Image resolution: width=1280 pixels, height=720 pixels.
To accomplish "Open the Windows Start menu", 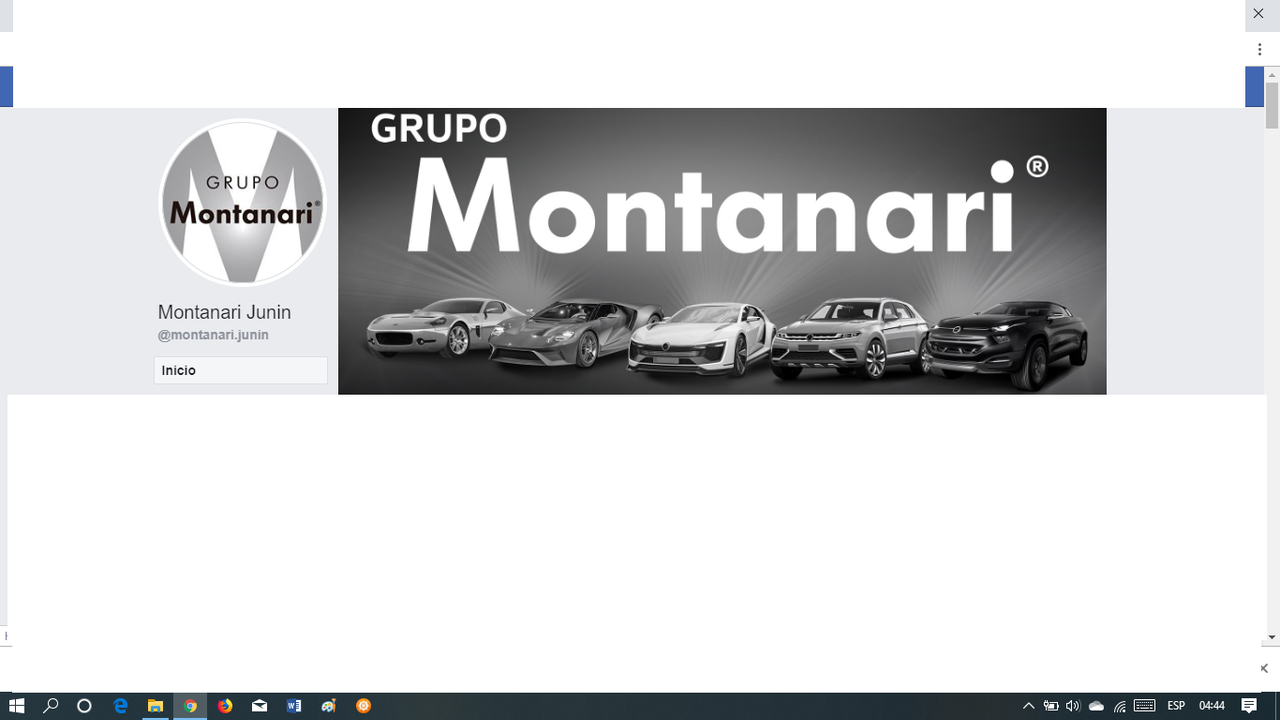I will 16,706.
